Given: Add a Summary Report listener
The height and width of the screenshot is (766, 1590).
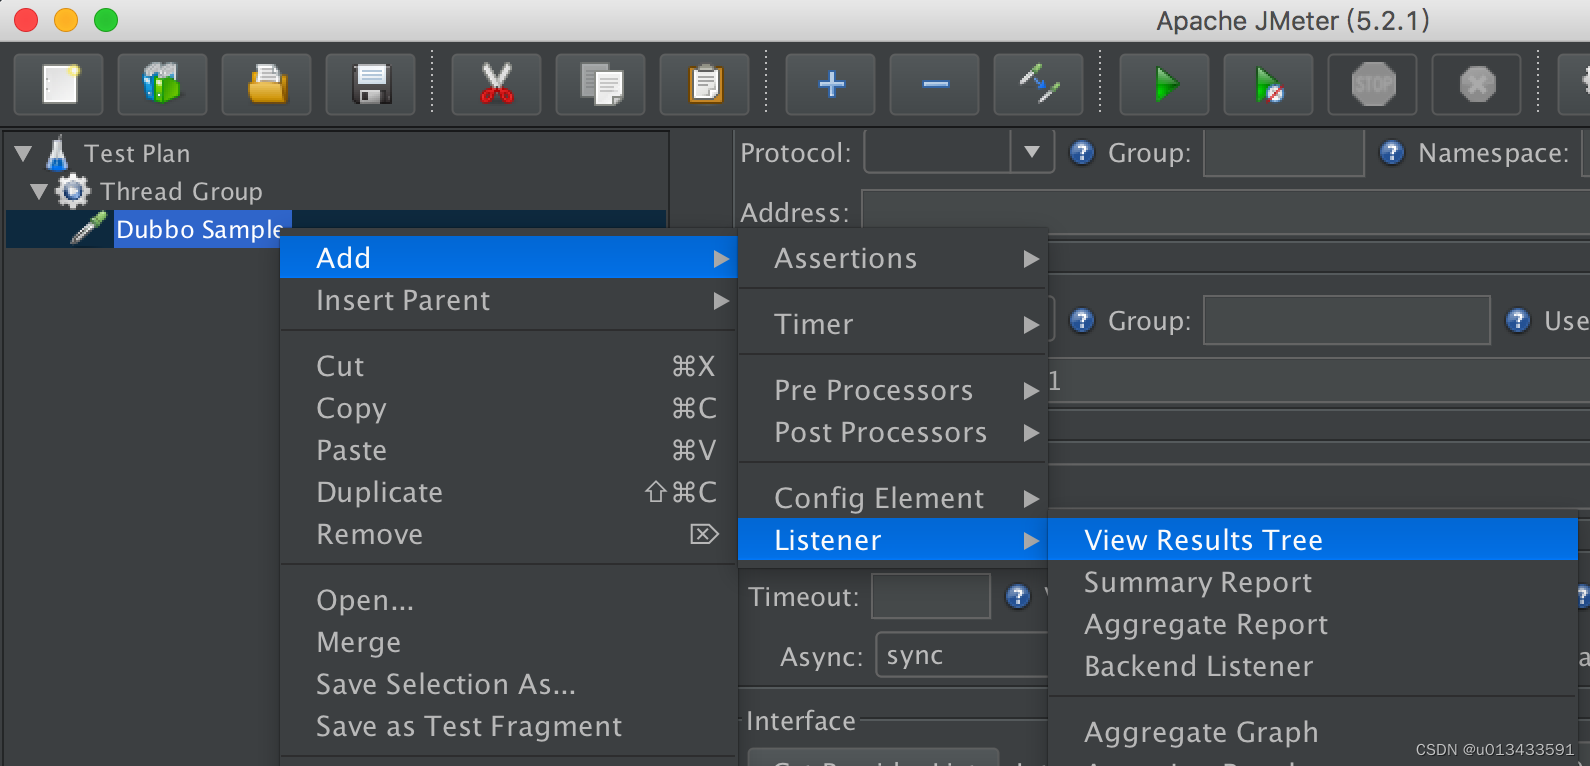Looking at the screenshot, I should click(x=1313, y=583).
